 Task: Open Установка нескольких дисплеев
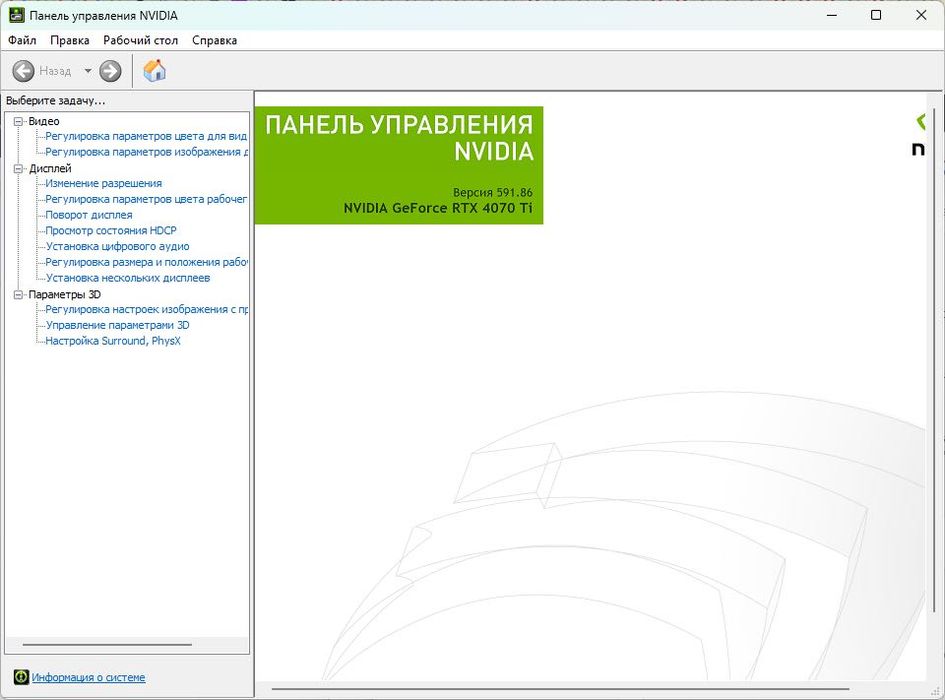128,278
